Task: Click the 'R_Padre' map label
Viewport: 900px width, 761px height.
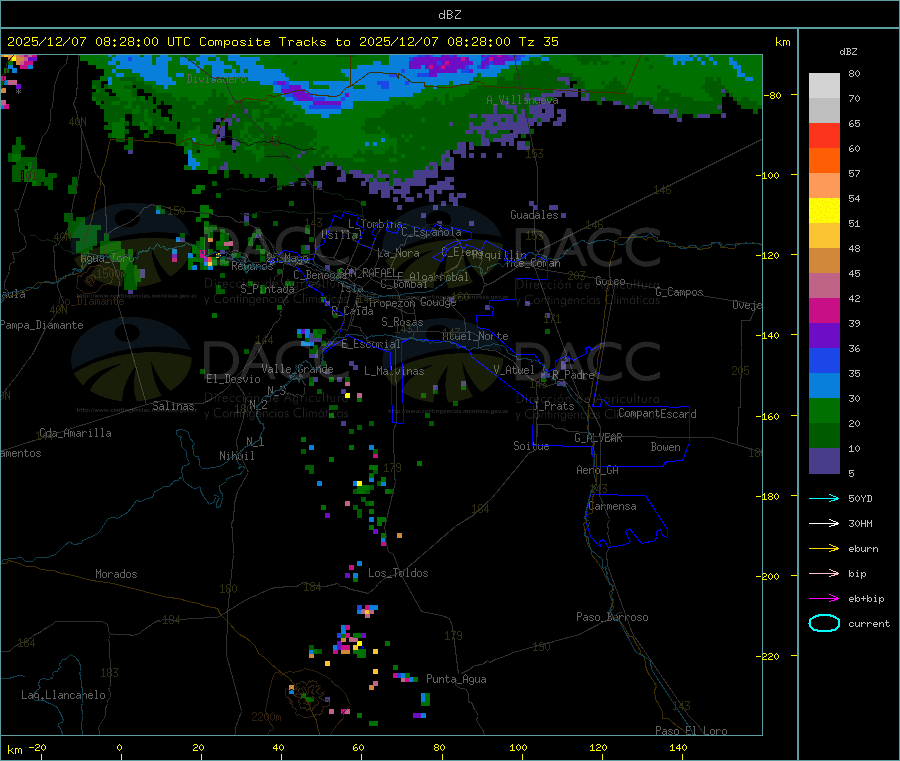Action: [573, 375]
